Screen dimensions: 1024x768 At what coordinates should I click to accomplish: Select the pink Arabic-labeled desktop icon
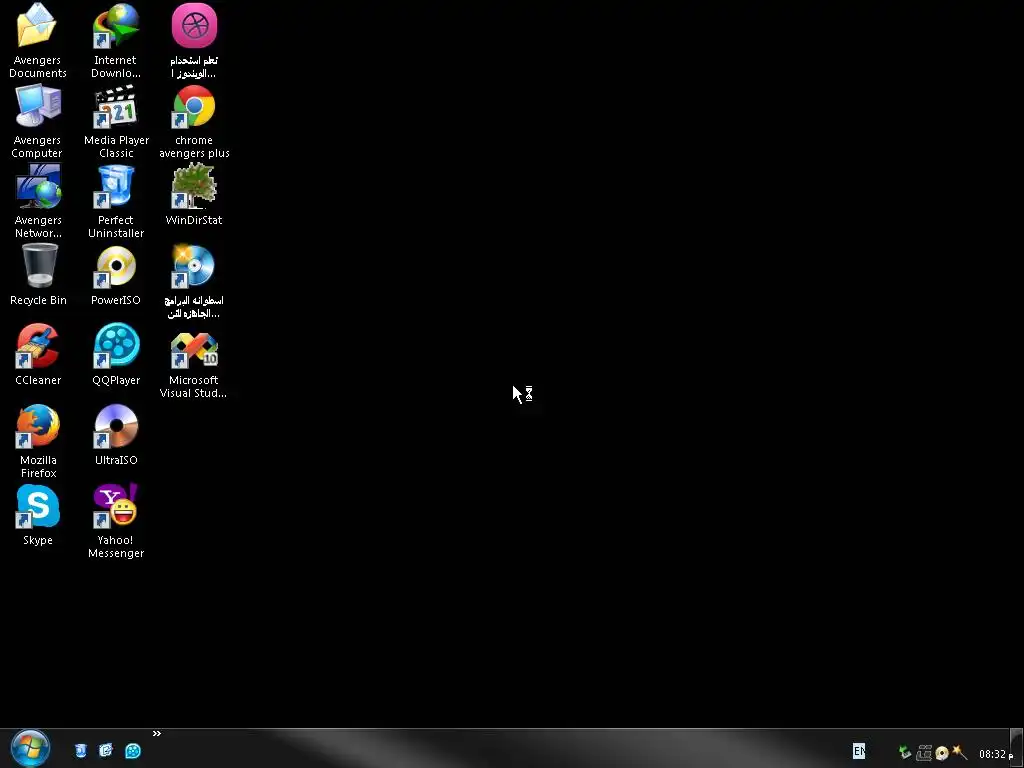(194, 26)
